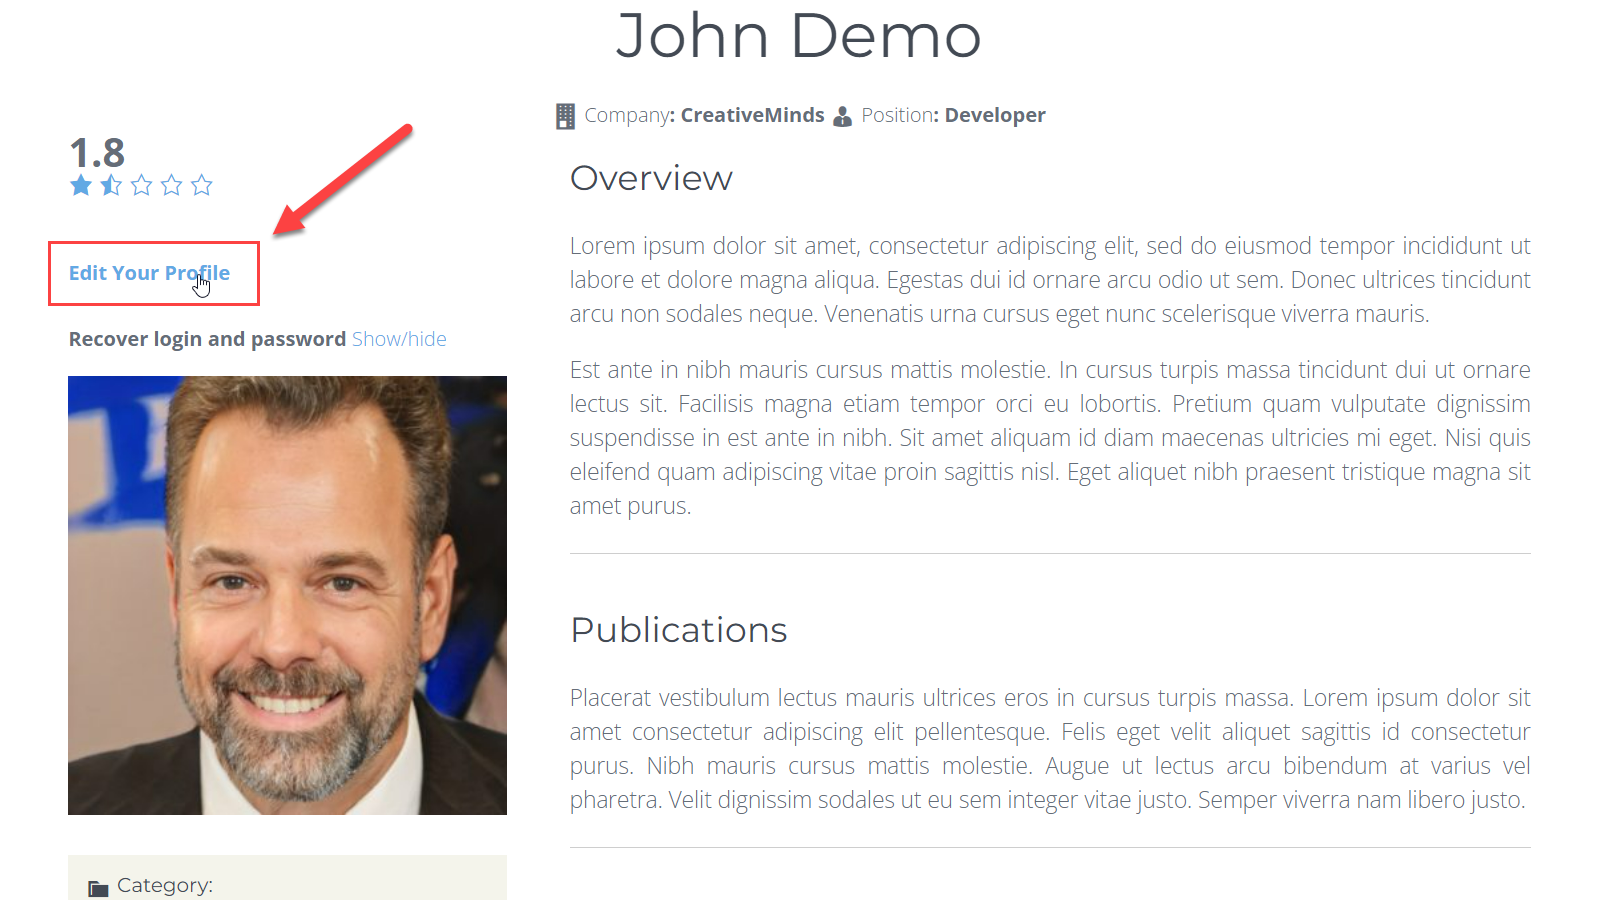Select the Developer position text
1600x900 pixels.
(x=995, y=115)
